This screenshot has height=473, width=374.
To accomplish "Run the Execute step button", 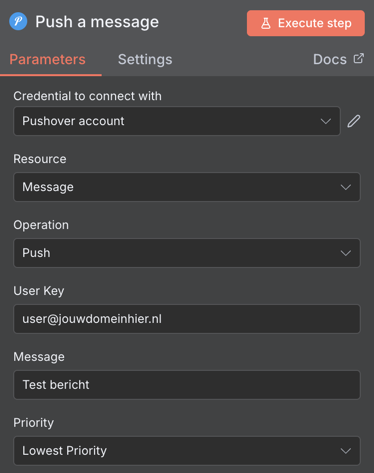I will click(x=306, y=23).
